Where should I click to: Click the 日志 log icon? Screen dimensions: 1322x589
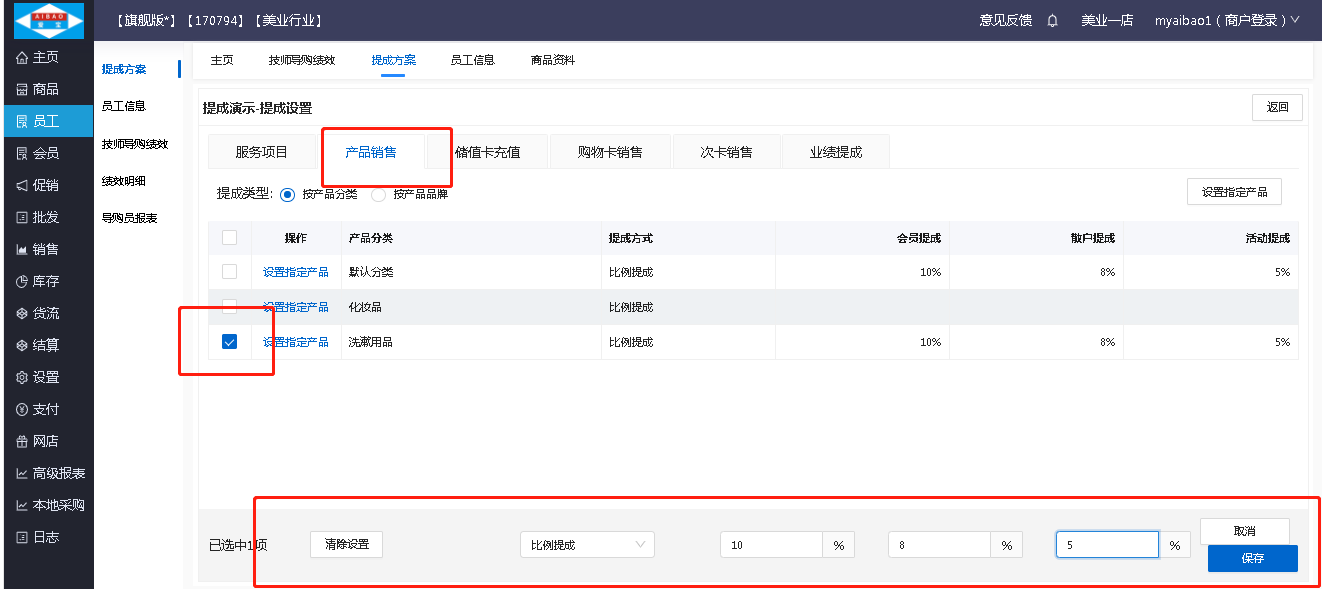pos(22,538)
